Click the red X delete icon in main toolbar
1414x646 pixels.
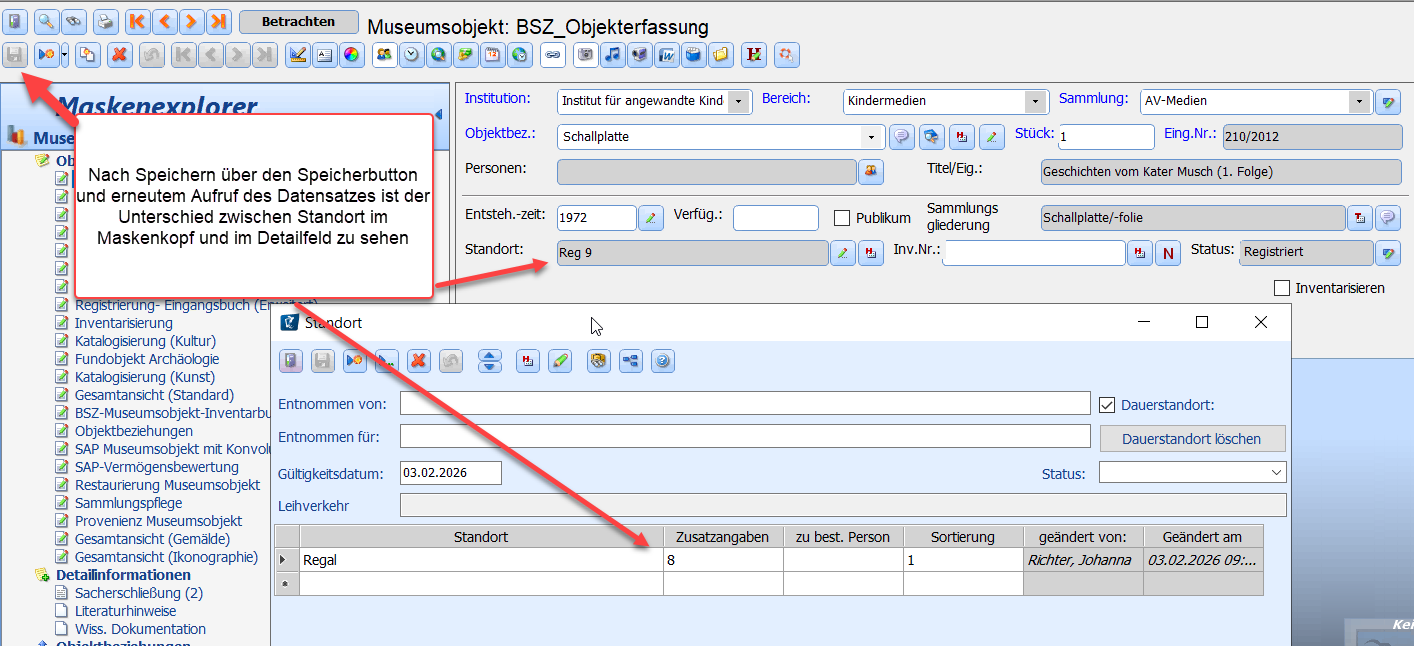click(120, 55)
